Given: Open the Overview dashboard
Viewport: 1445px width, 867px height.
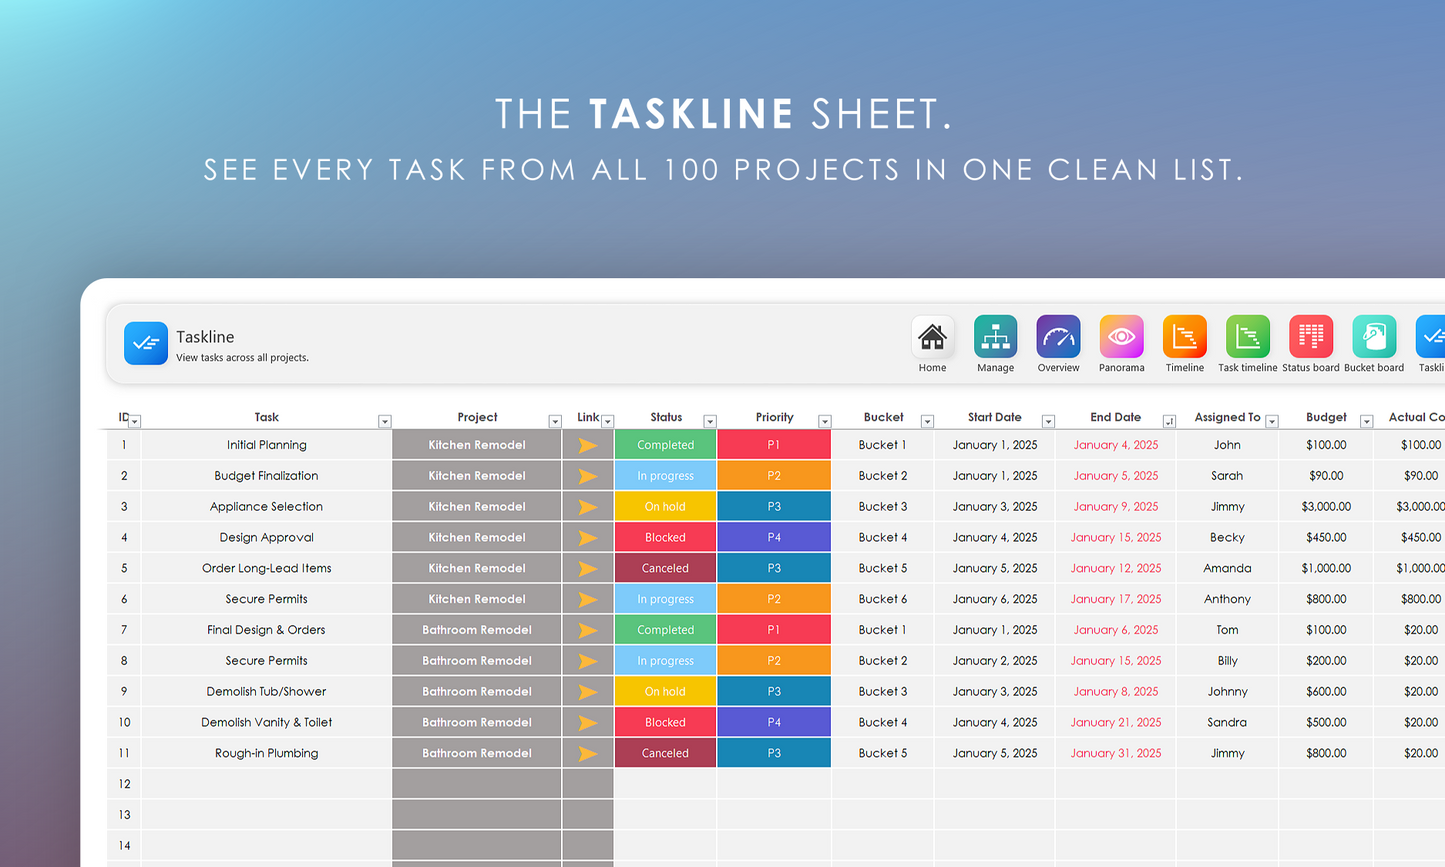Looking at the screenshot, I should click(x=1058, y=338).
